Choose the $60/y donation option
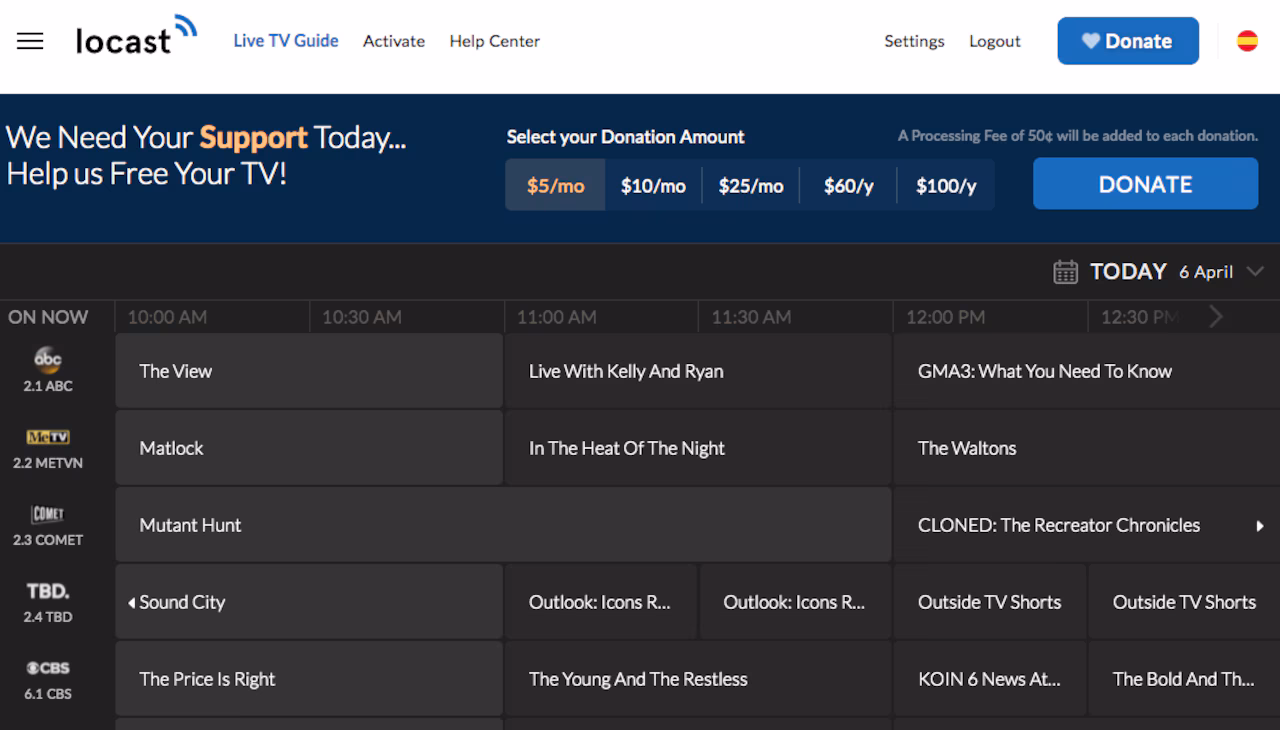 (x=847, y=184)
